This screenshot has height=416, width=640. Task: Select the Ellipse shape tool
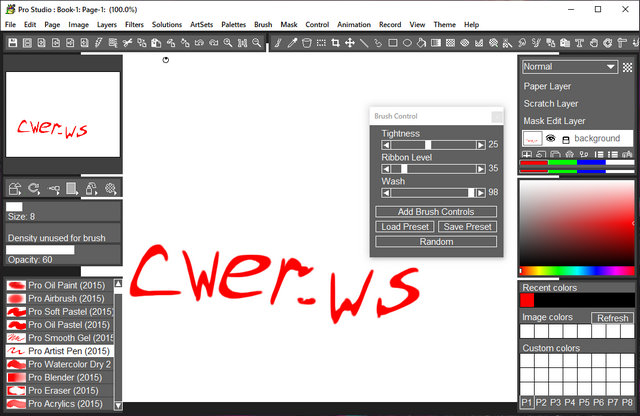pos(408,43)
